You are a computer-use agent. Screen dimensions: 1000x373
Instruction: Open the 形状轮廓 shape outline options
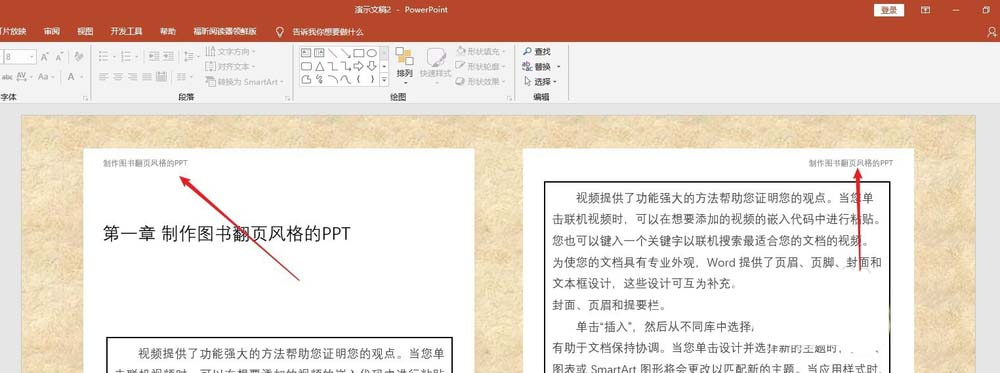point(482,66)
